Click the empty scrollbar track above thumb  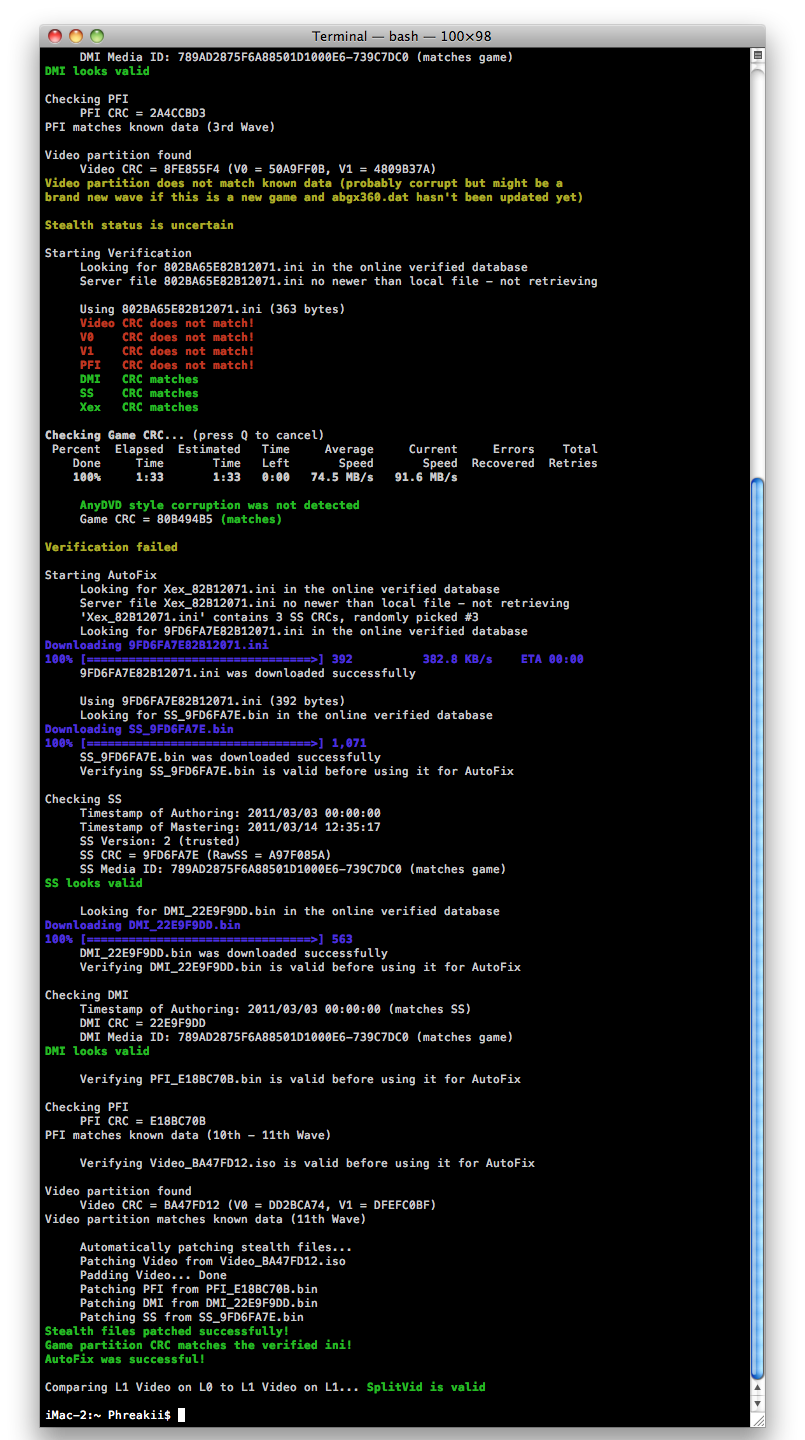(757, 270)
